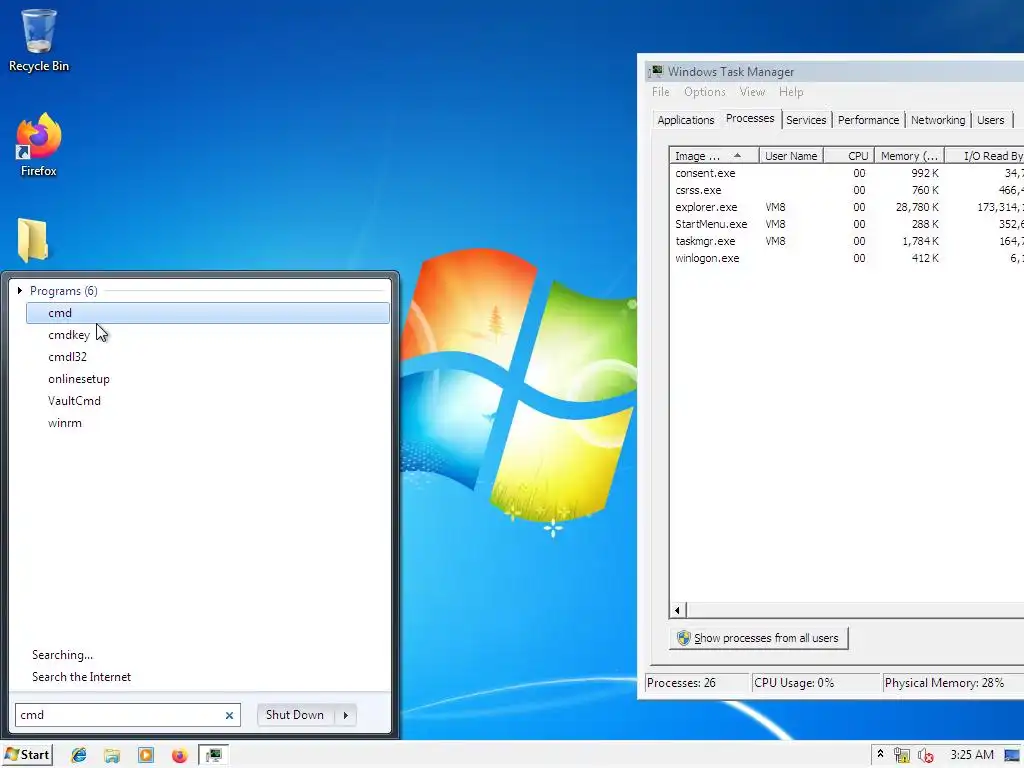Viewport: 1024px width, 768px height.
Task: Click the Firefox icon in the taskbar
Action: [x=179, y=755]
